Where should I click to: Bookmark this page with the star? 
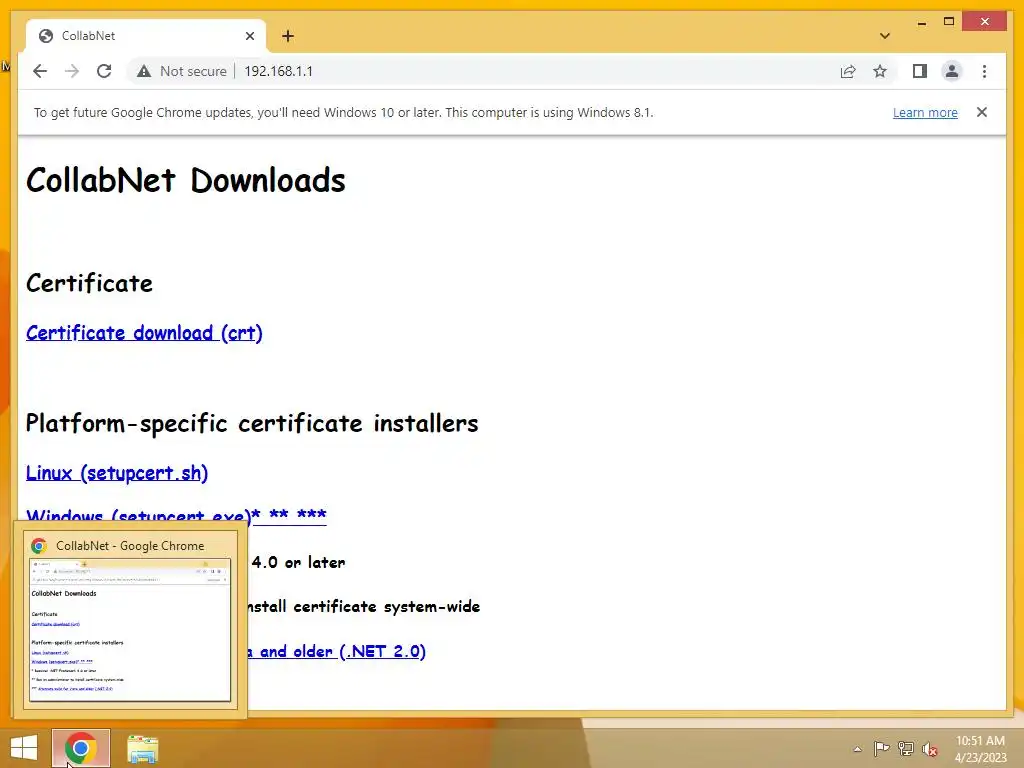click(880, 71)
